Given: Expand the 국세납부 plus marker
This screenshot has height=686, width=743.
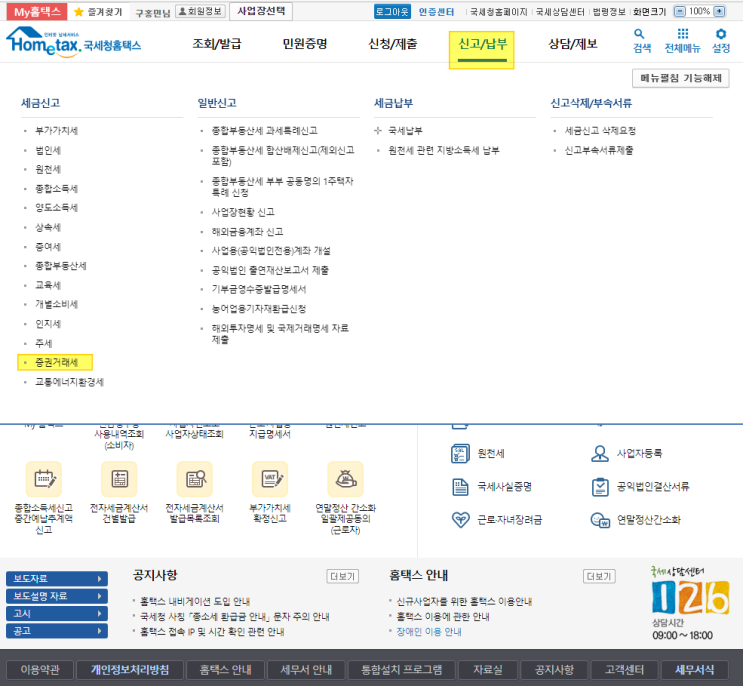Looking at the screenshot, I should coord(378,130).
